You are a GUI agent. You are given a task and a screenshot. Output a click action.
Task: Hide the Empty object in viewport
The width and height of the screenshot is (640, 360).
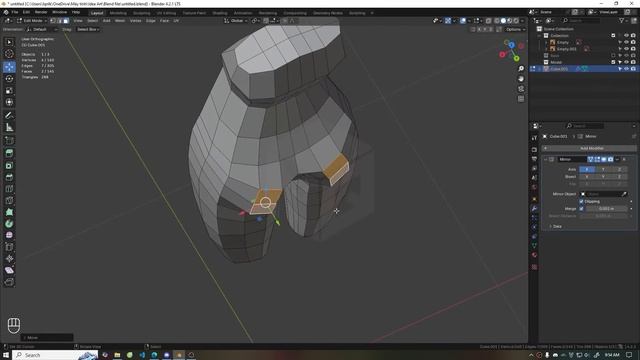click(x=627, y=42)
